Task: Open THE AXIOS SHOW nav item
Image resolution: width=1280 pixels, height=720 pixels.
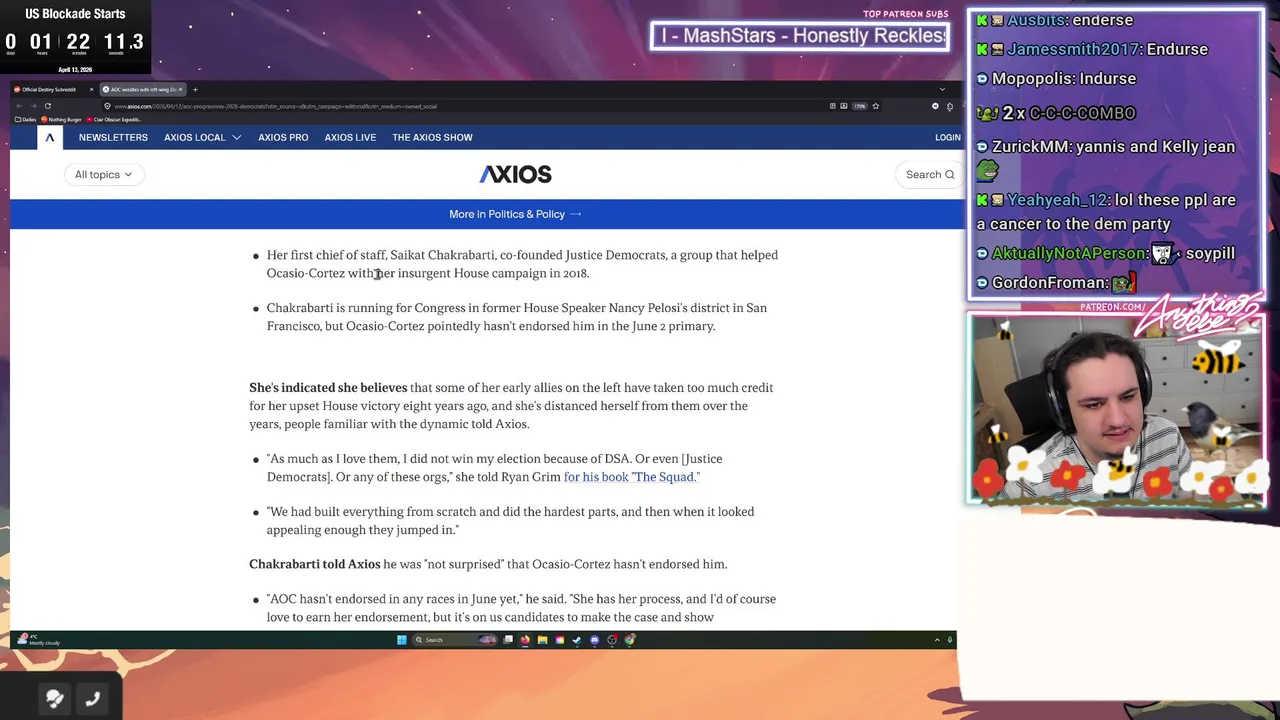Action: coord(432,137)
